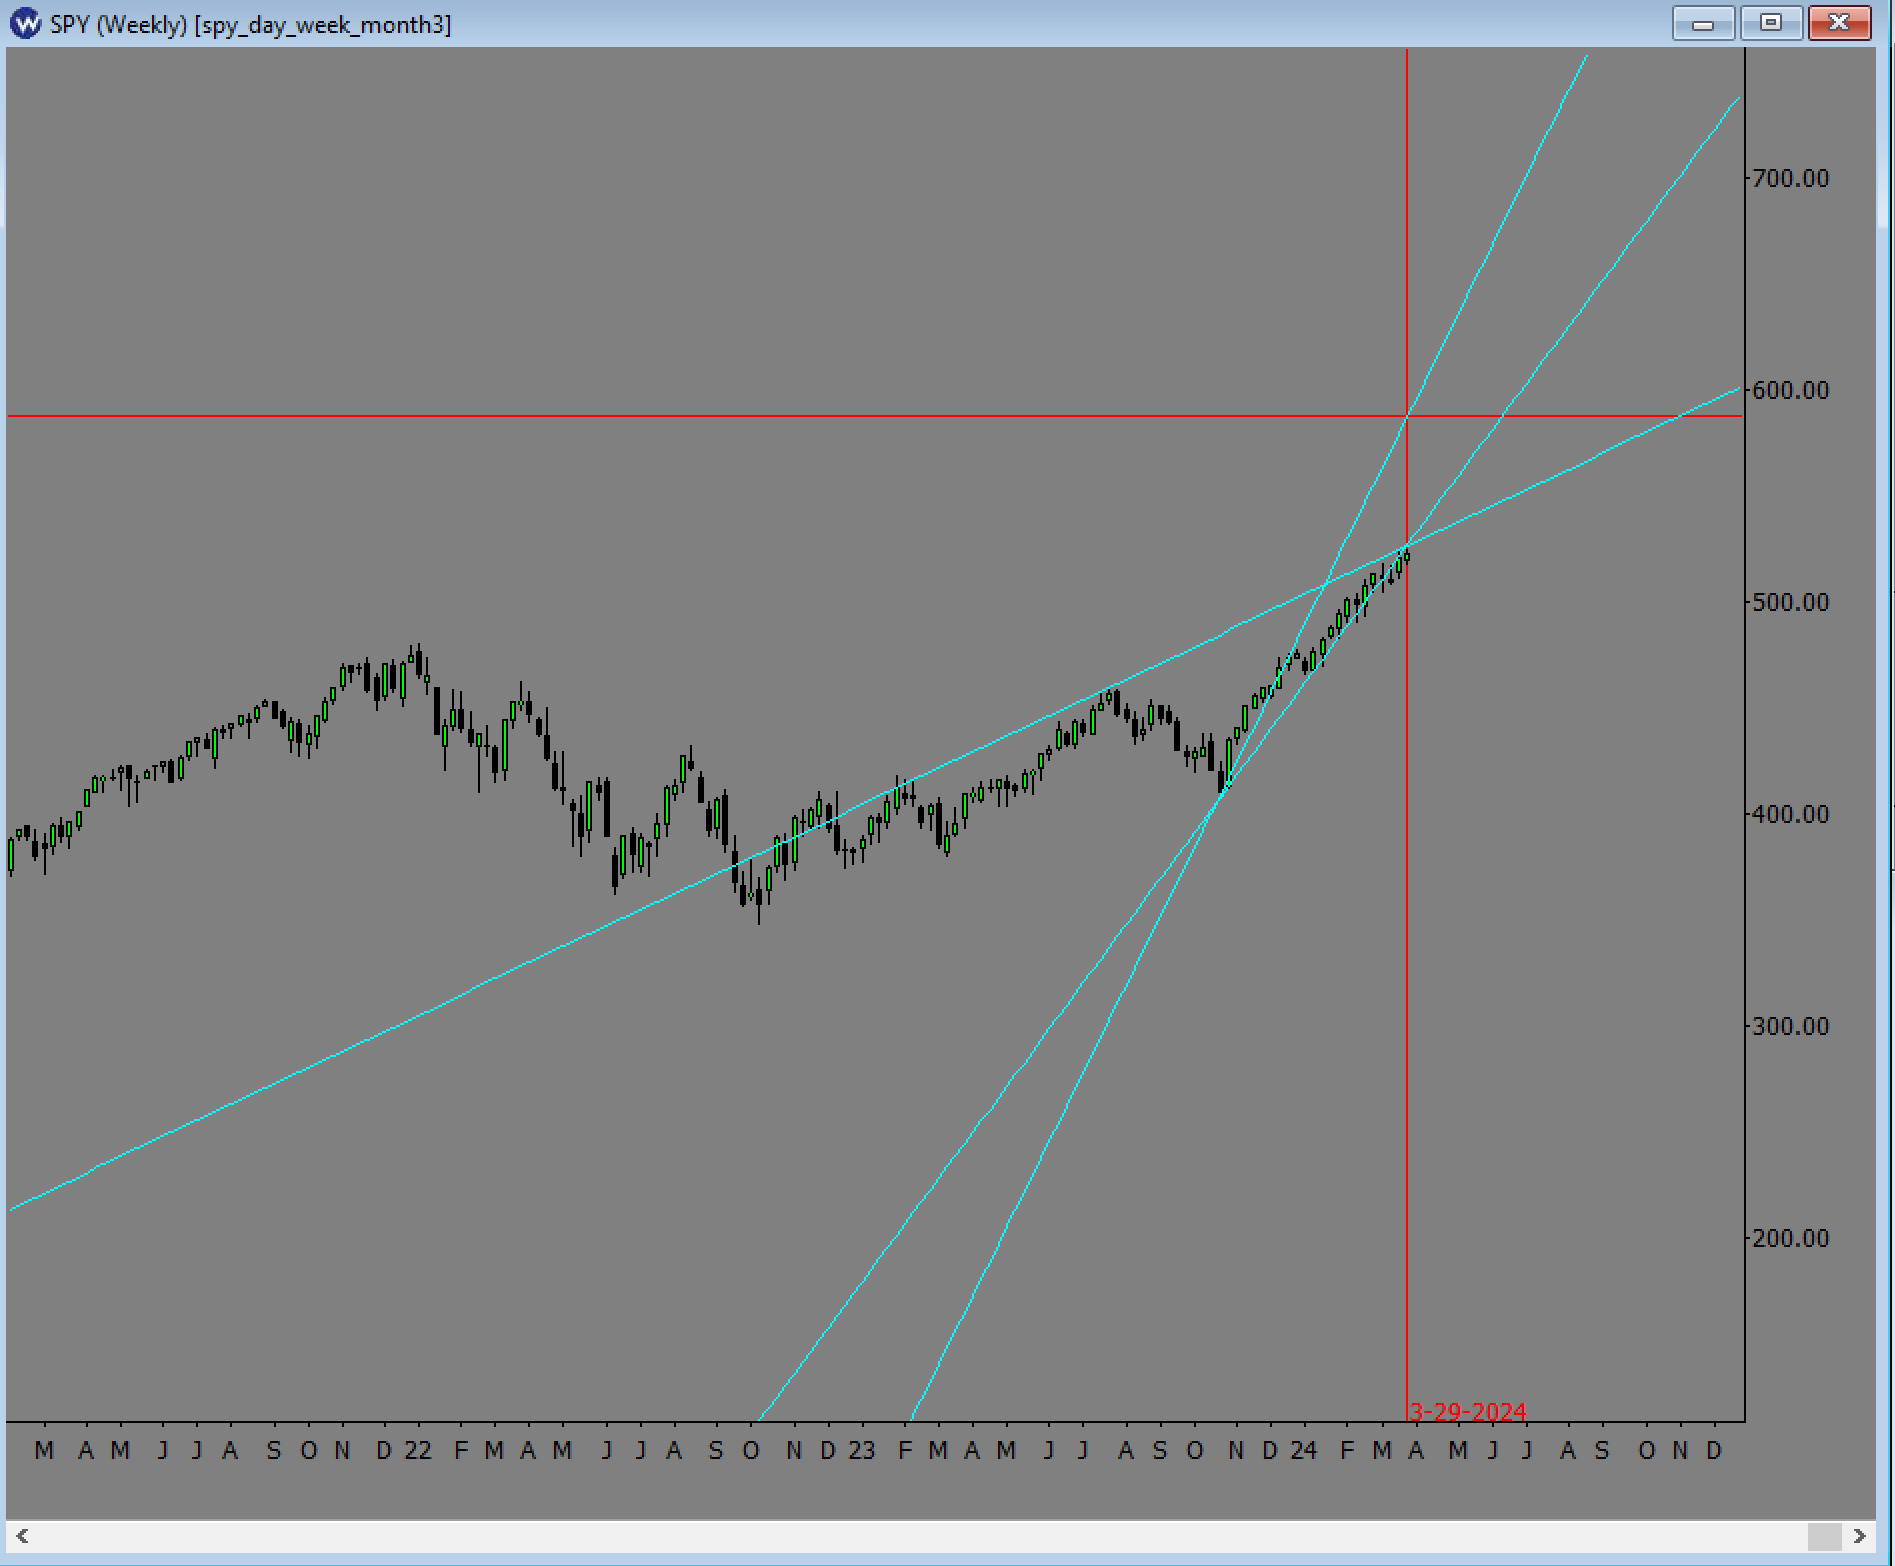Click the horizontal scrollbar thumb
The image size is (1895, 1566).
pos(1824,1535)
